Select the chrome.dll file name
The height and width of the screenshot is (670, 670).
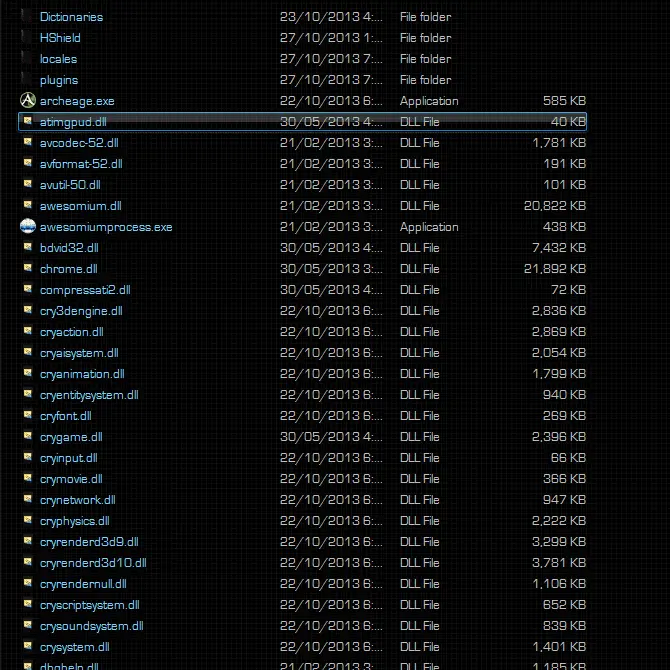(x=69, y=269)
